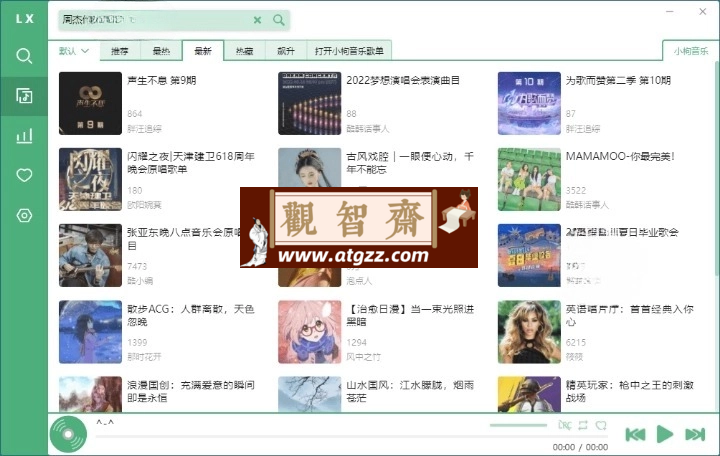Open 散步ACG playlist cover image
The width and height of the screenshot is (720, 456).
(90, 332)
